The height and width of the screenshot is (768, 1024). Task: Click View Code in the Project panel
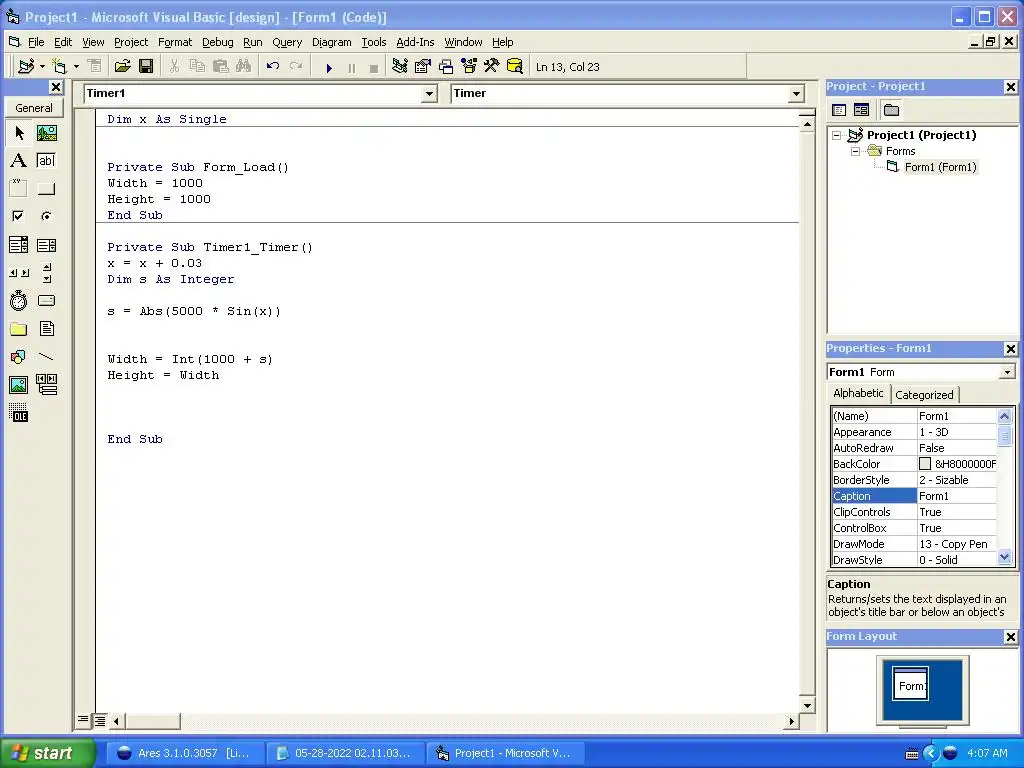(x=839, y=110)
